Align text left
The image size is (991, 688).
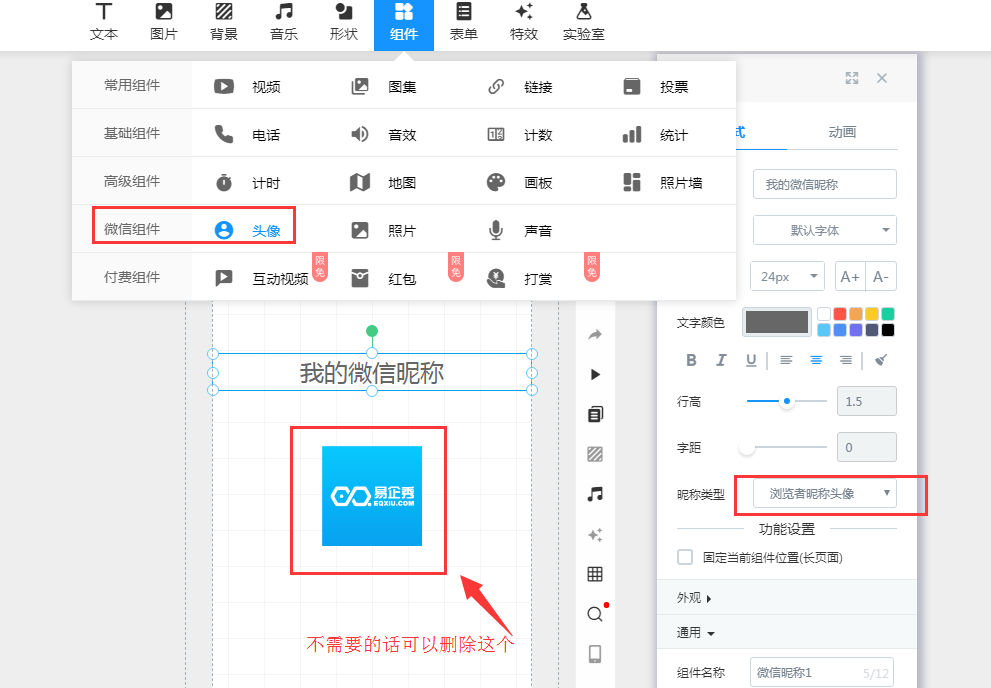pos(786,360)
